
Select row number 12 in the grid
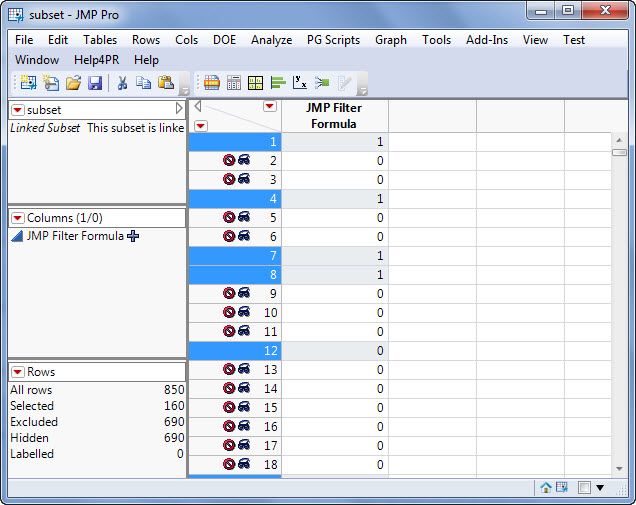(235, 350)
